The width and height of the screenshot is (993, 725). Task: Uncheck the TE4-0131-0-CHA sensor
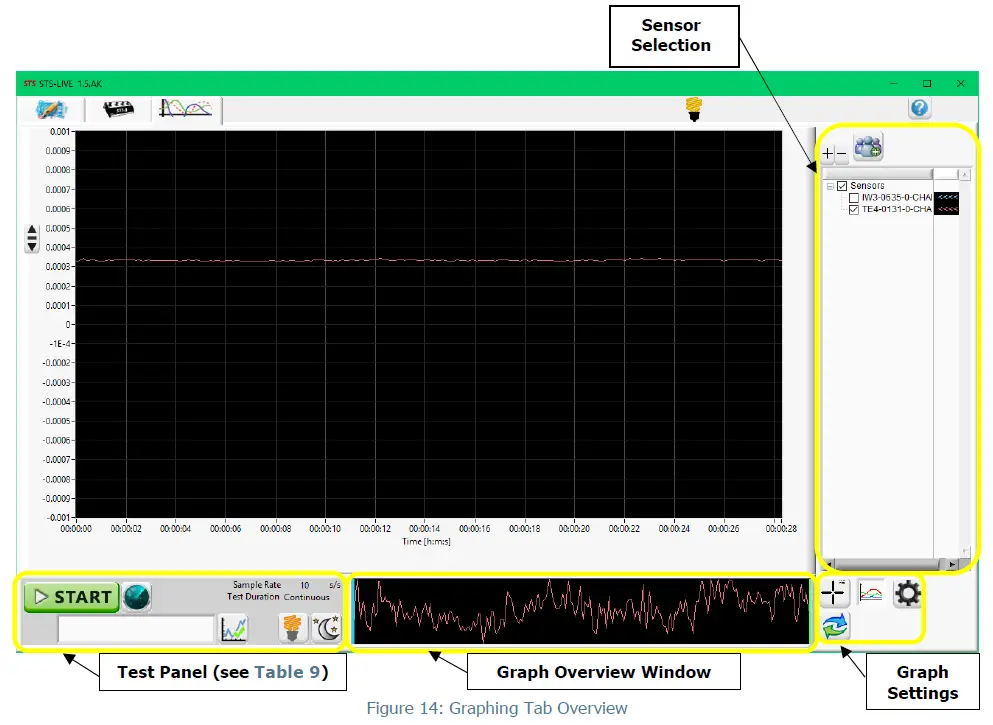coord(854,209)
